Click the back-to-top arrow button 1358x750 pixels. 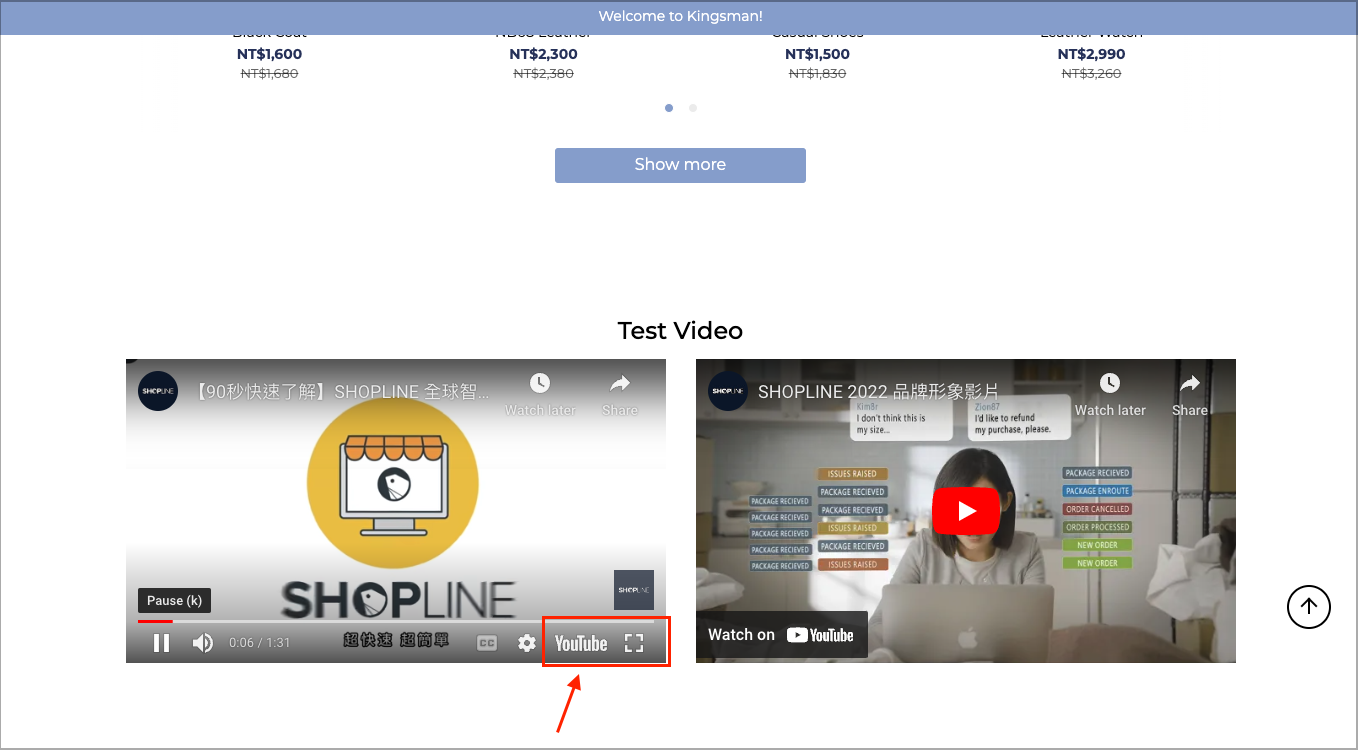point(1309,606)
